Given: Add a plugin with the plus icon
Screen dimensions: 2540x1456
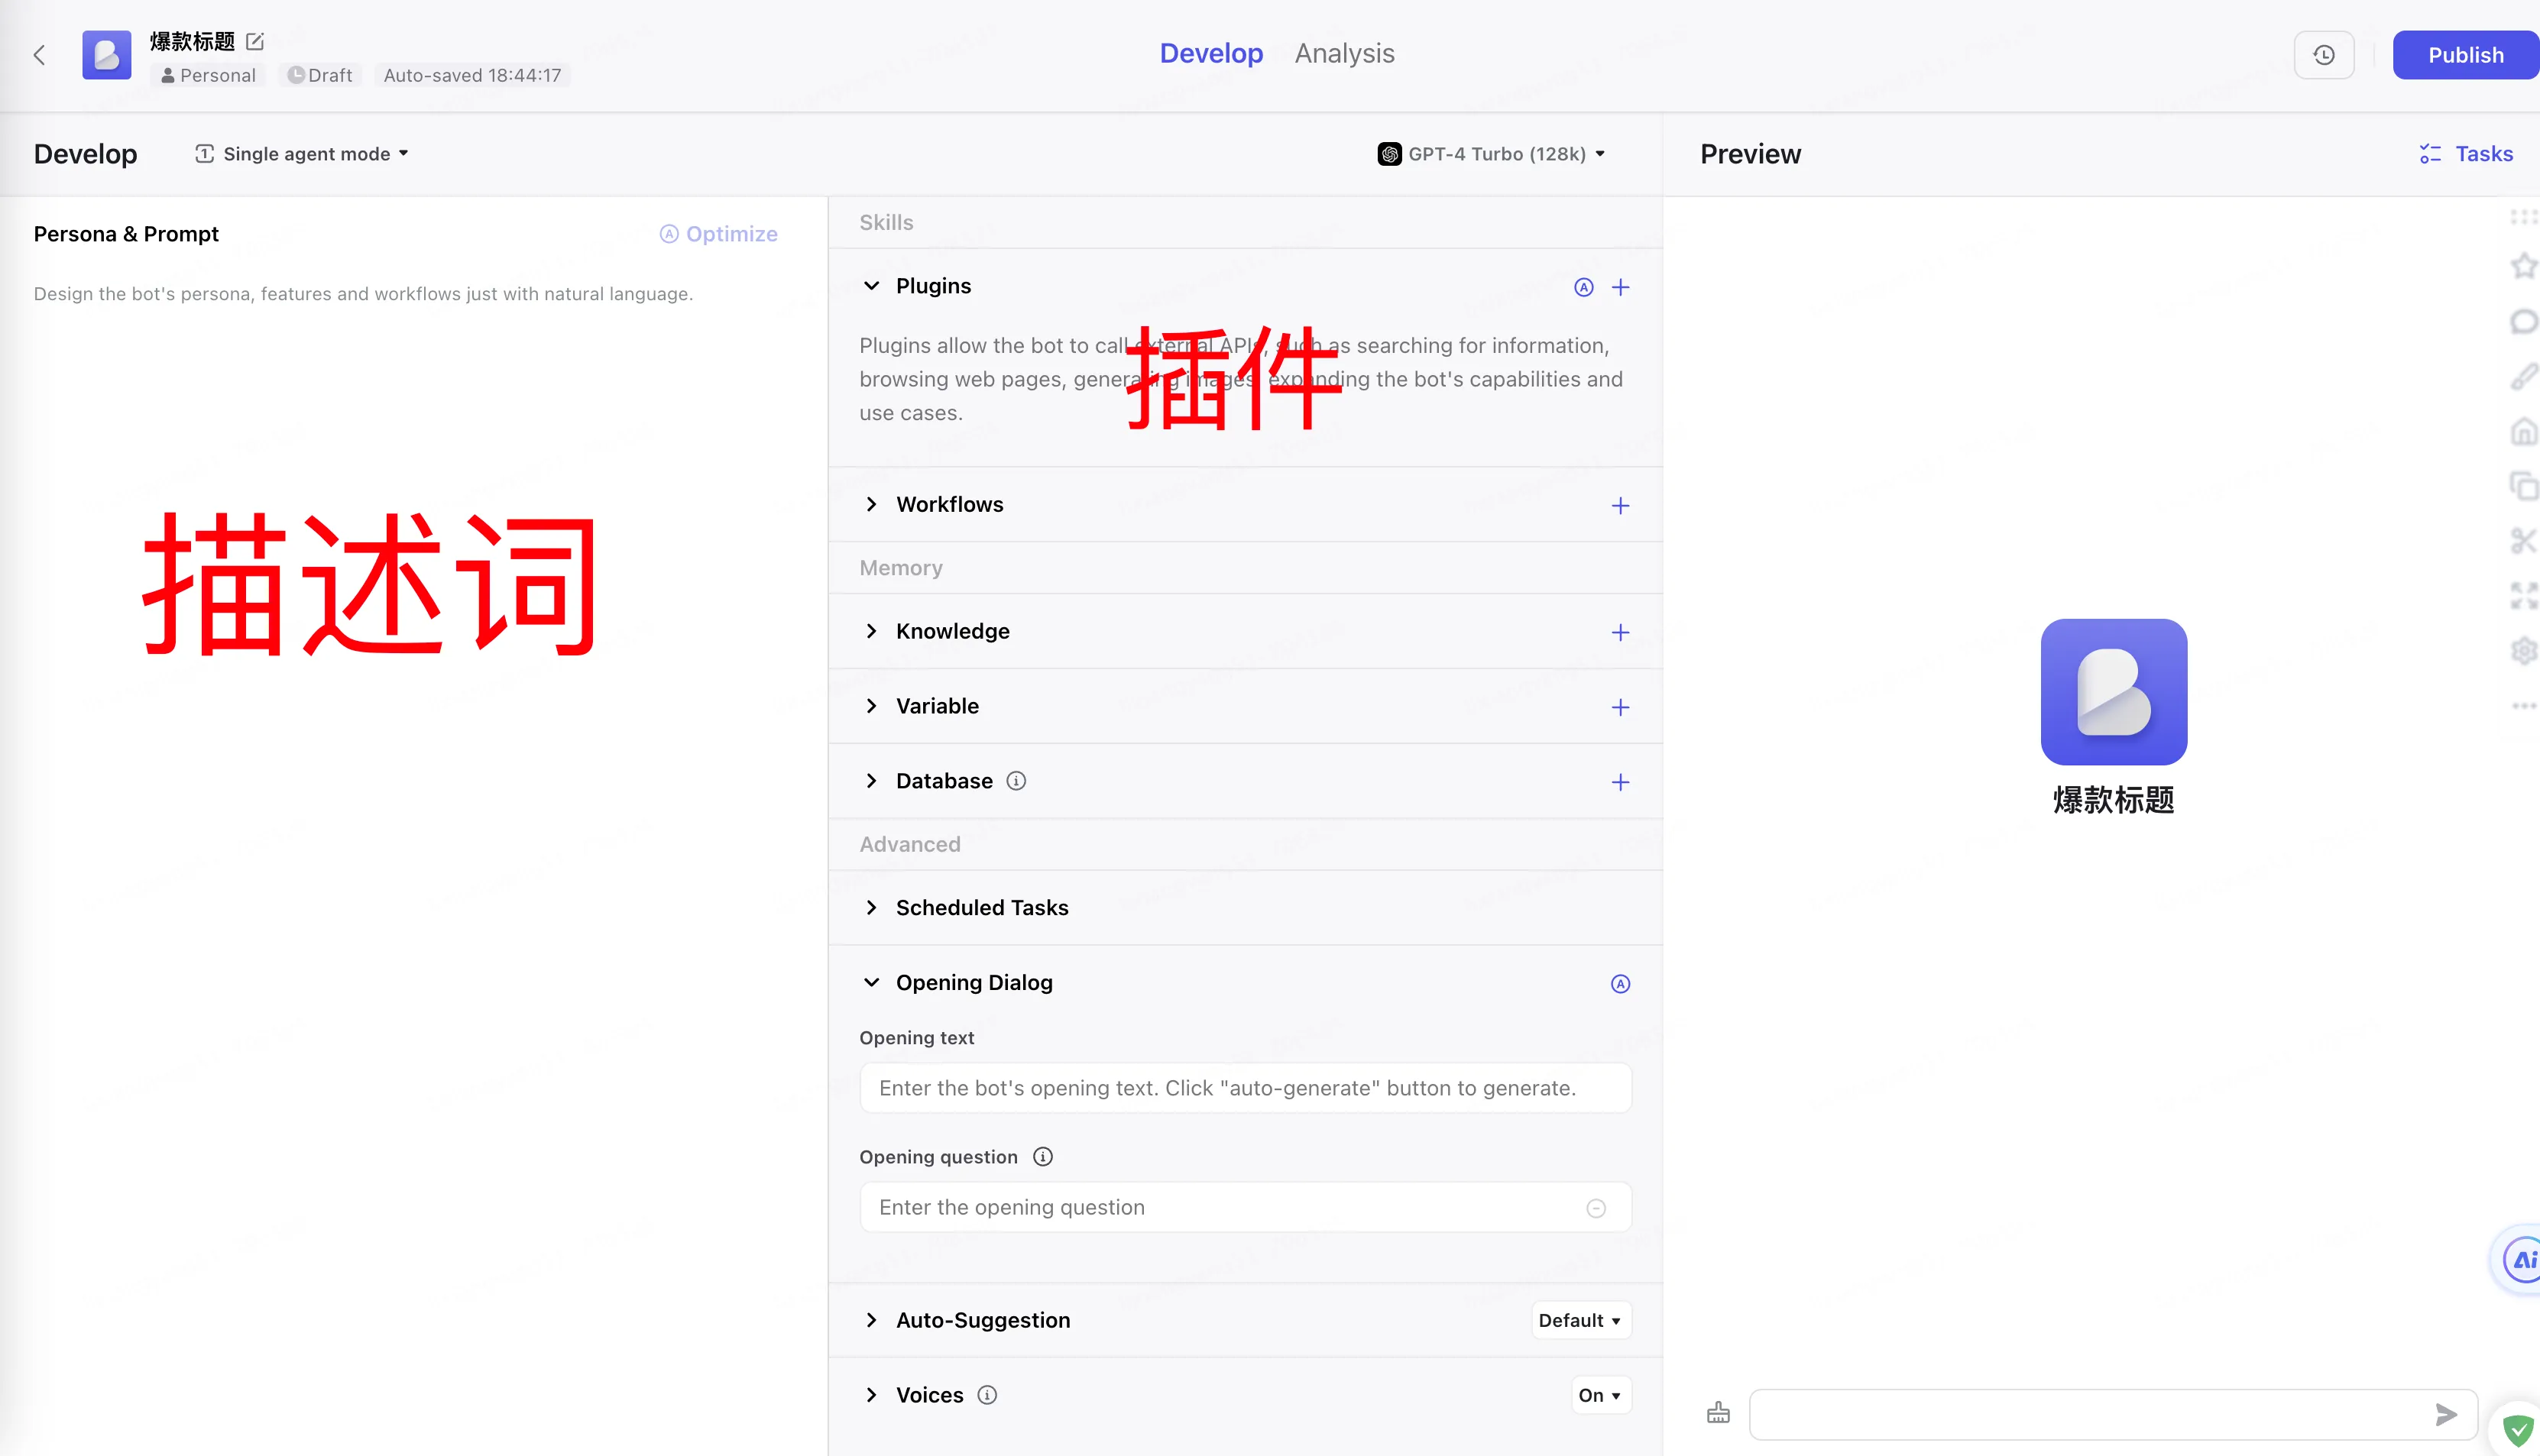Looking at the screenshot, I should point(1620,288).
